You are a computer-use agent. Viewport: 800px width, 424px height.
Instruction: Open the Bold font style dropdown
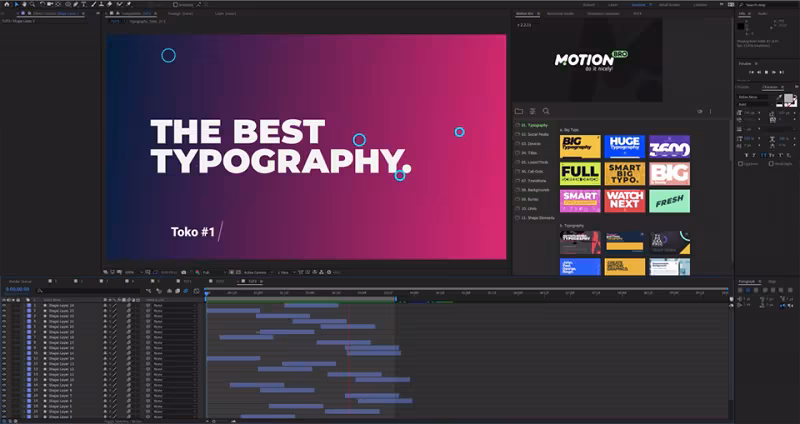point(754,105)
